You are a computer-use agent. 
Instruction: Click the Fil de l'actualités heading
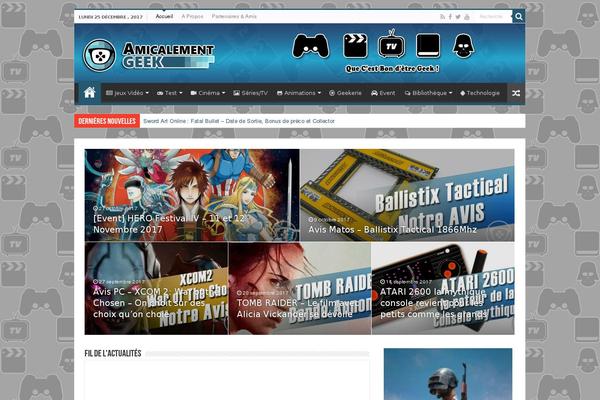click(113, 353)
